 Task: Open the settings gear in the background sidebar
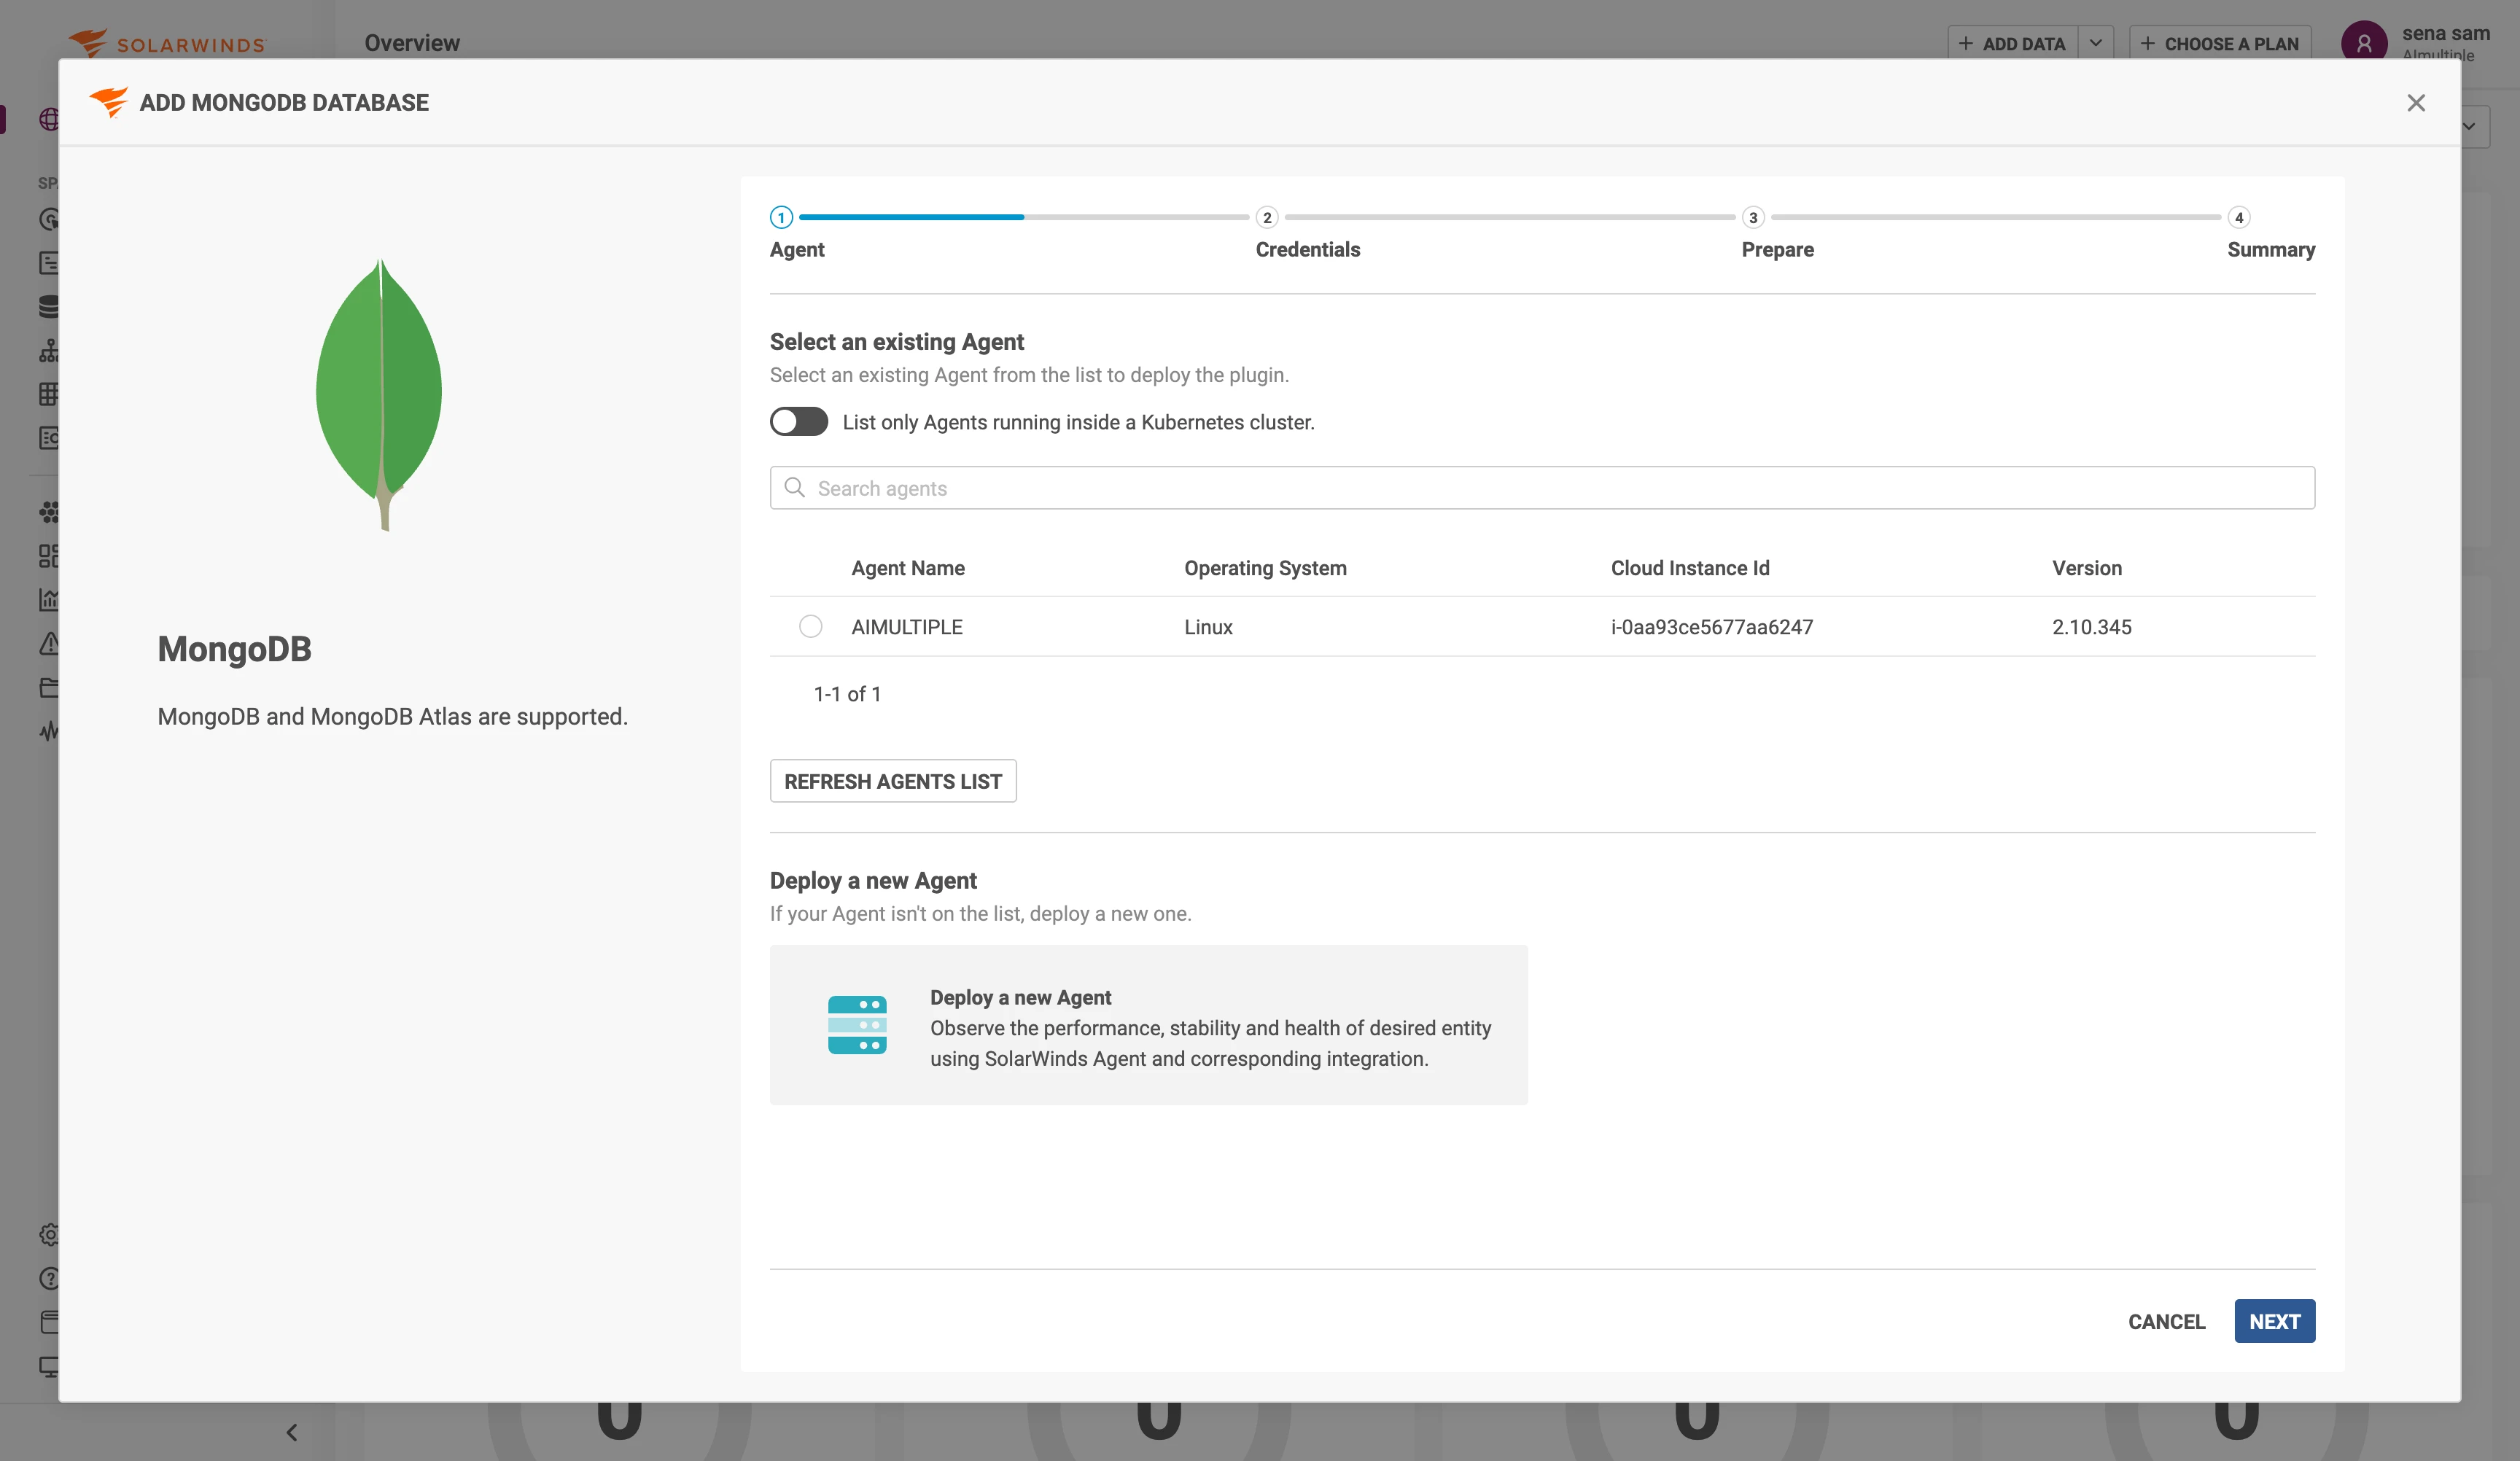pos(48,1234)
